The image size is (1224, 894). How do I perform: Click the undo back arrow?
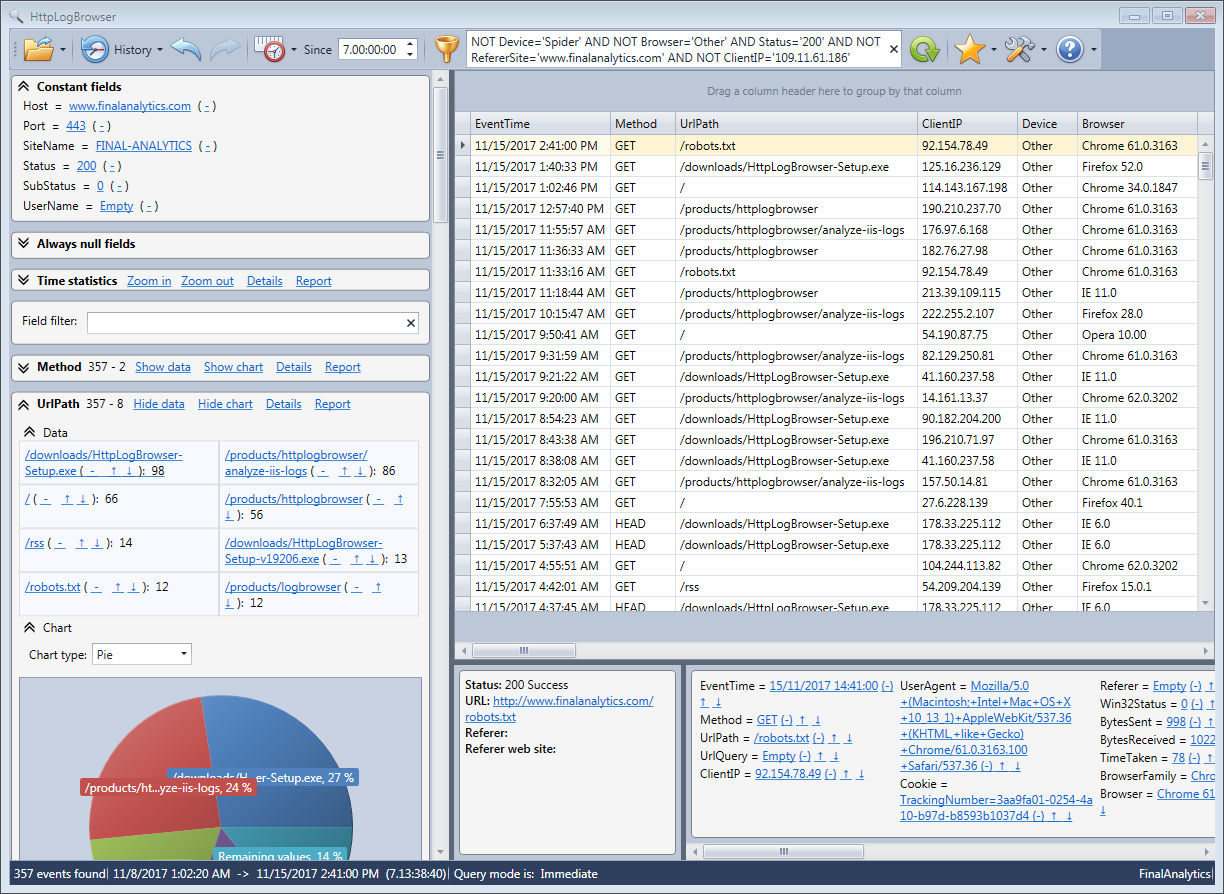tap(186, 49)
